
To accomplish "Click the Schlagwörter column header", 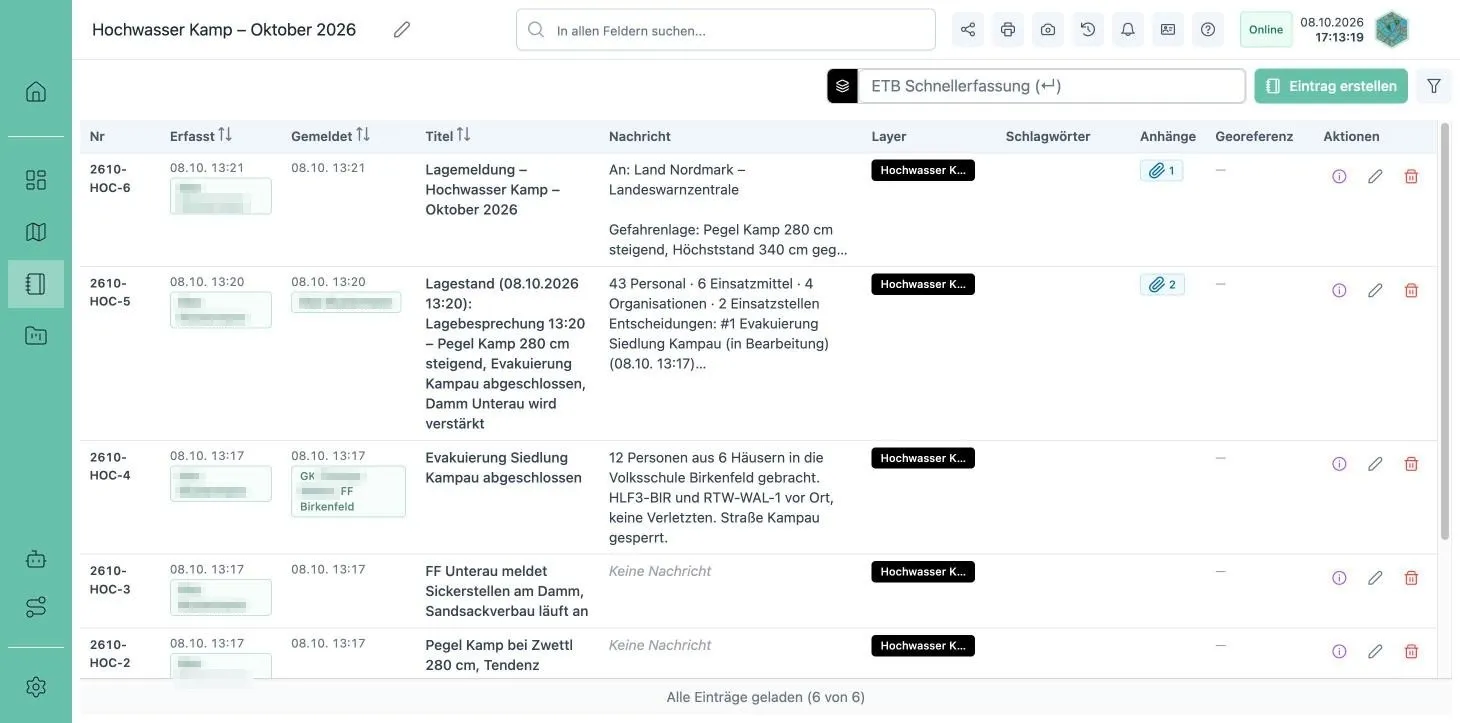I will coord(1048,136).
